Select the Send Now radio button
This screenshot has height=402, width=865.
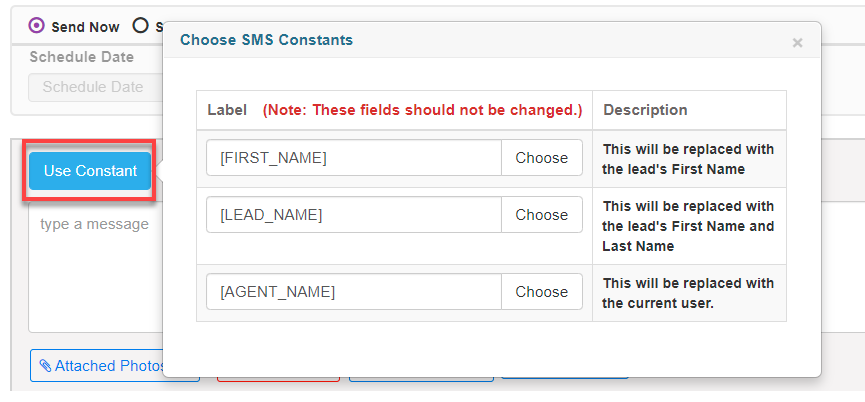[37, 26]
